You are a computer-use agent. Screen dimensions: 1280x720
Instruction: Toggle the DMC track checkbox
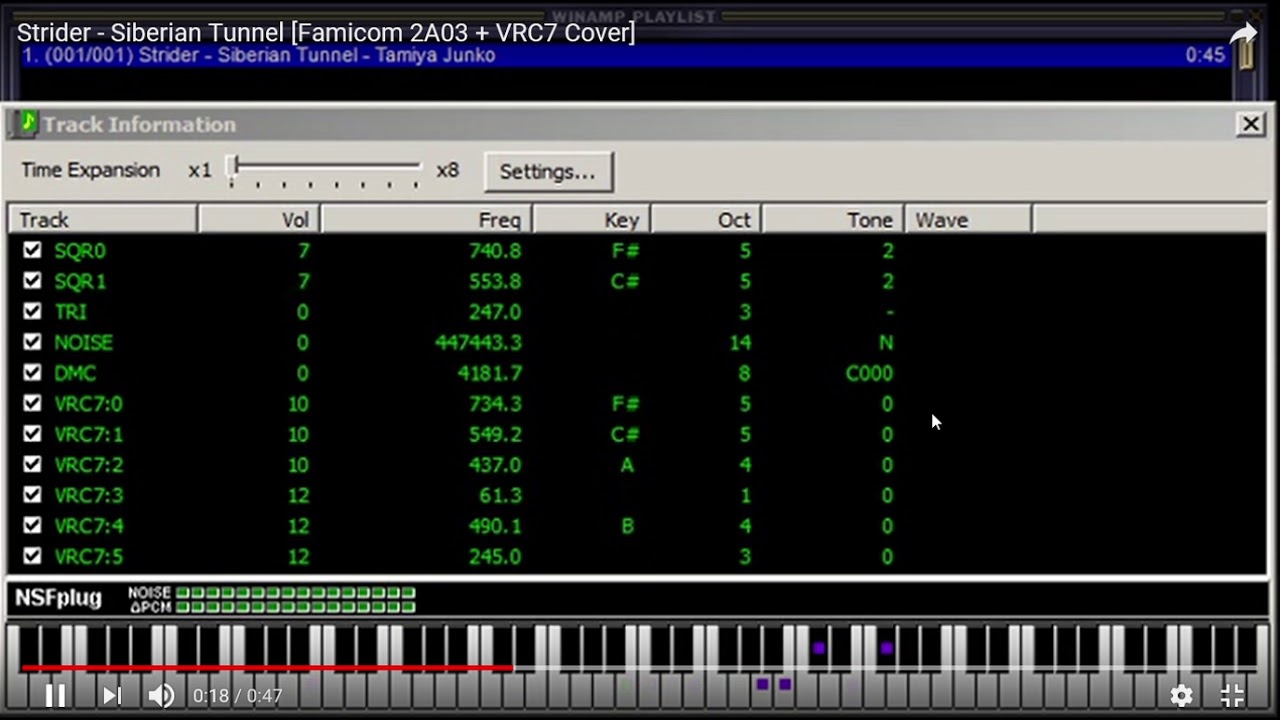pyautogui.click(x=32, y=373)
